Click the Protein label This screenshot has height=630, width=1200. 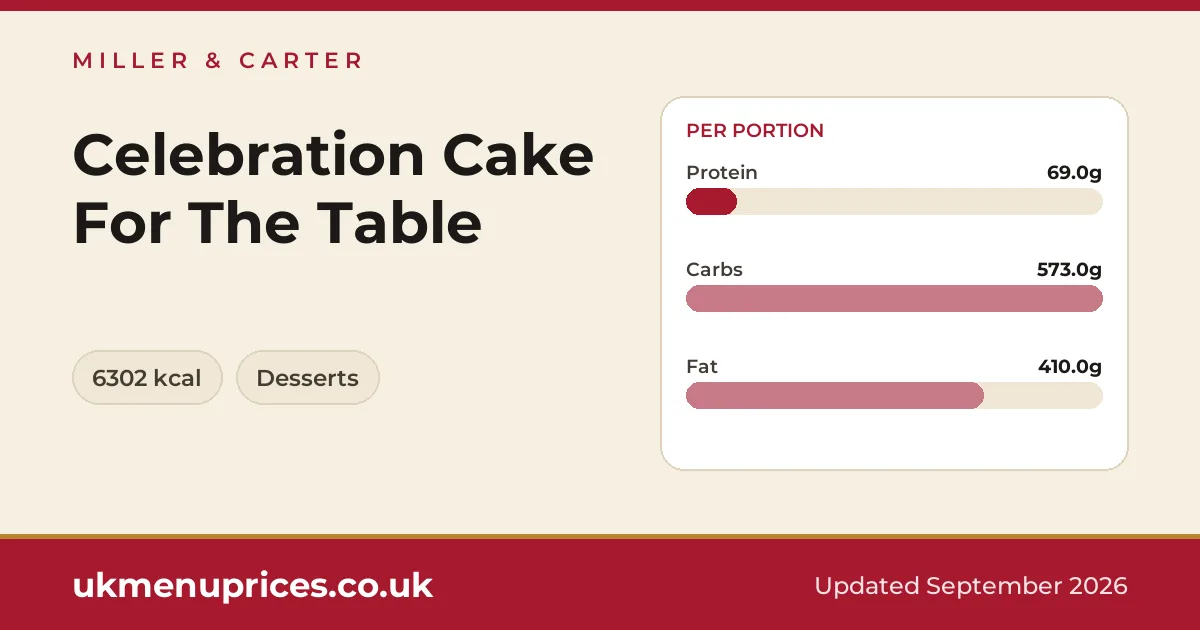(x=722, y=173)
